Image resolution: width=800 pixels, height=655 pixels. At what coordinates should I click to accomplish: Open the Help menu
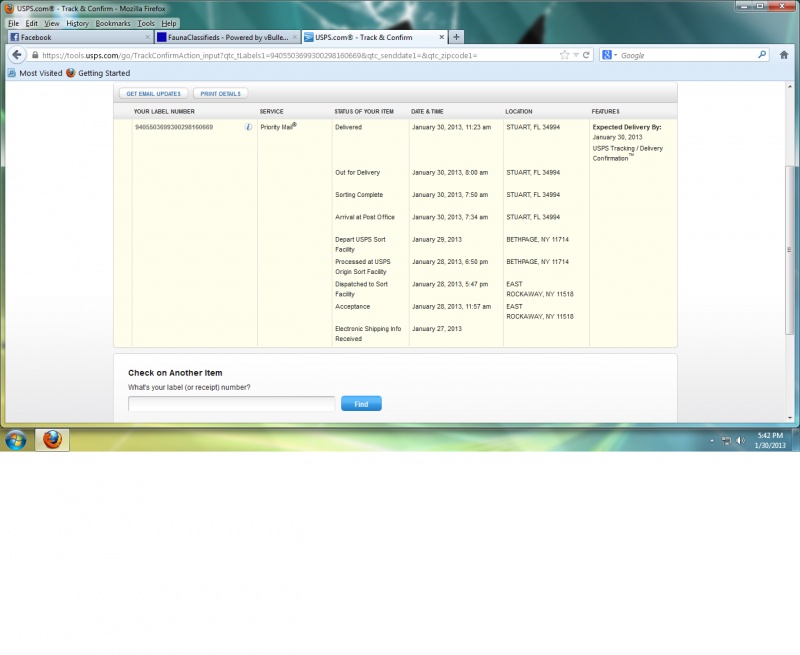(x=169, y=23)
